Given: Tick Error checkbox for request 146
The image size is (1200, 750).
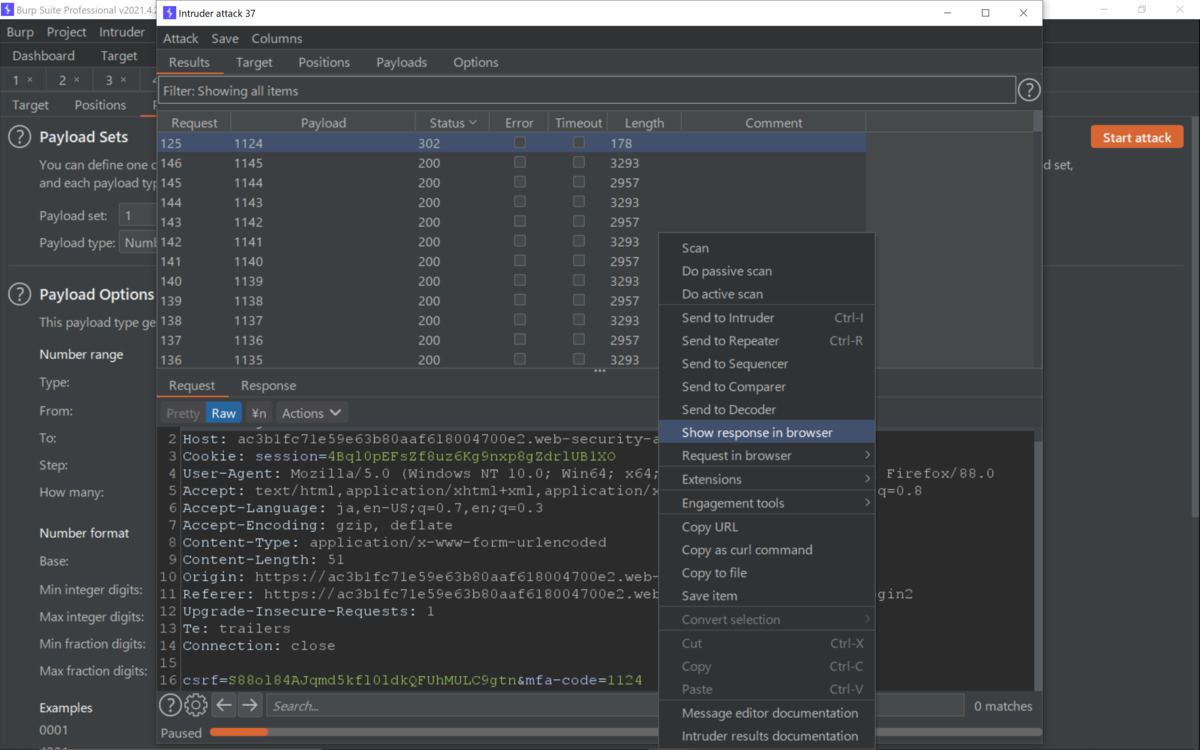Looking at the screenshot, I should 519,163.
